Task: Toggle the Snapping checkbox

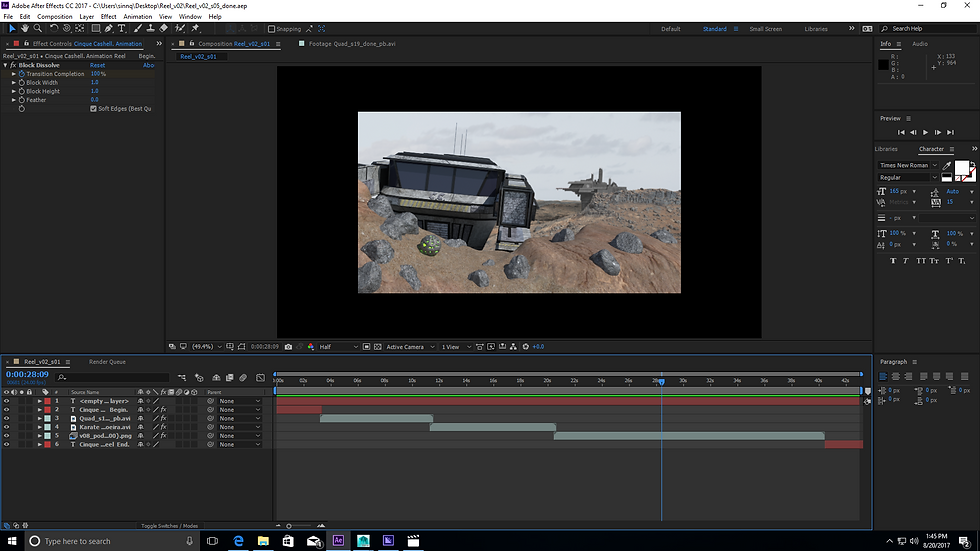Action: (x=271, y=29)
